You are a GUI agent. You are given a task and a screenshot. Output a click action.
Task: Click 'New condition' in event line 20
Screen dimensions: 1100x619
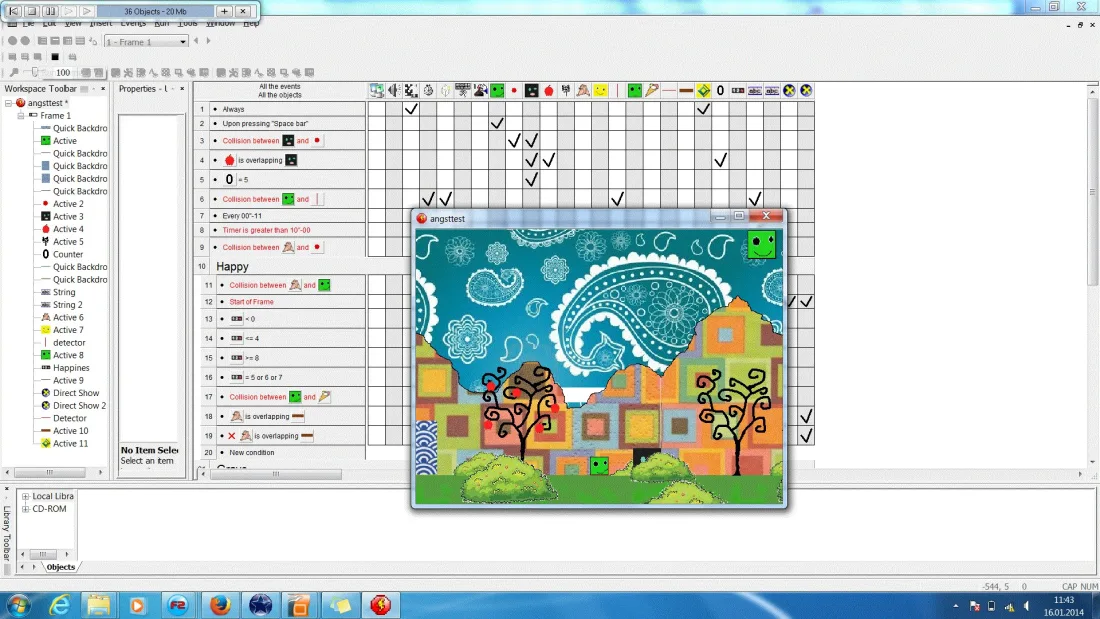click(252, 453)
